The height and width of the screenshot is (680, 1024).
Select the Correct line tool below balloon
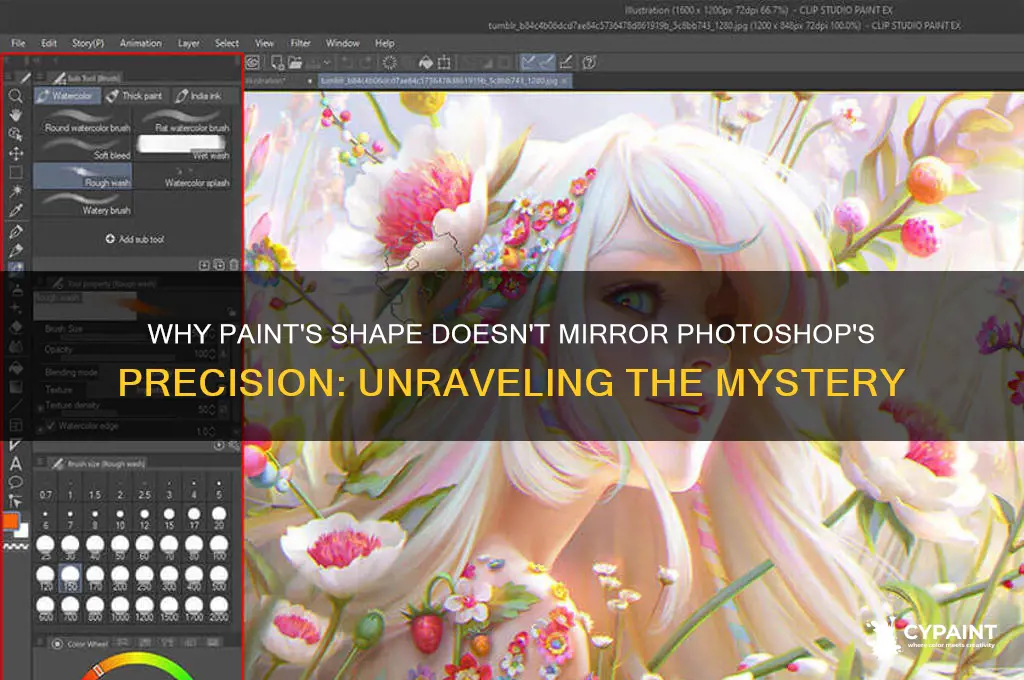tap(16, 501)
